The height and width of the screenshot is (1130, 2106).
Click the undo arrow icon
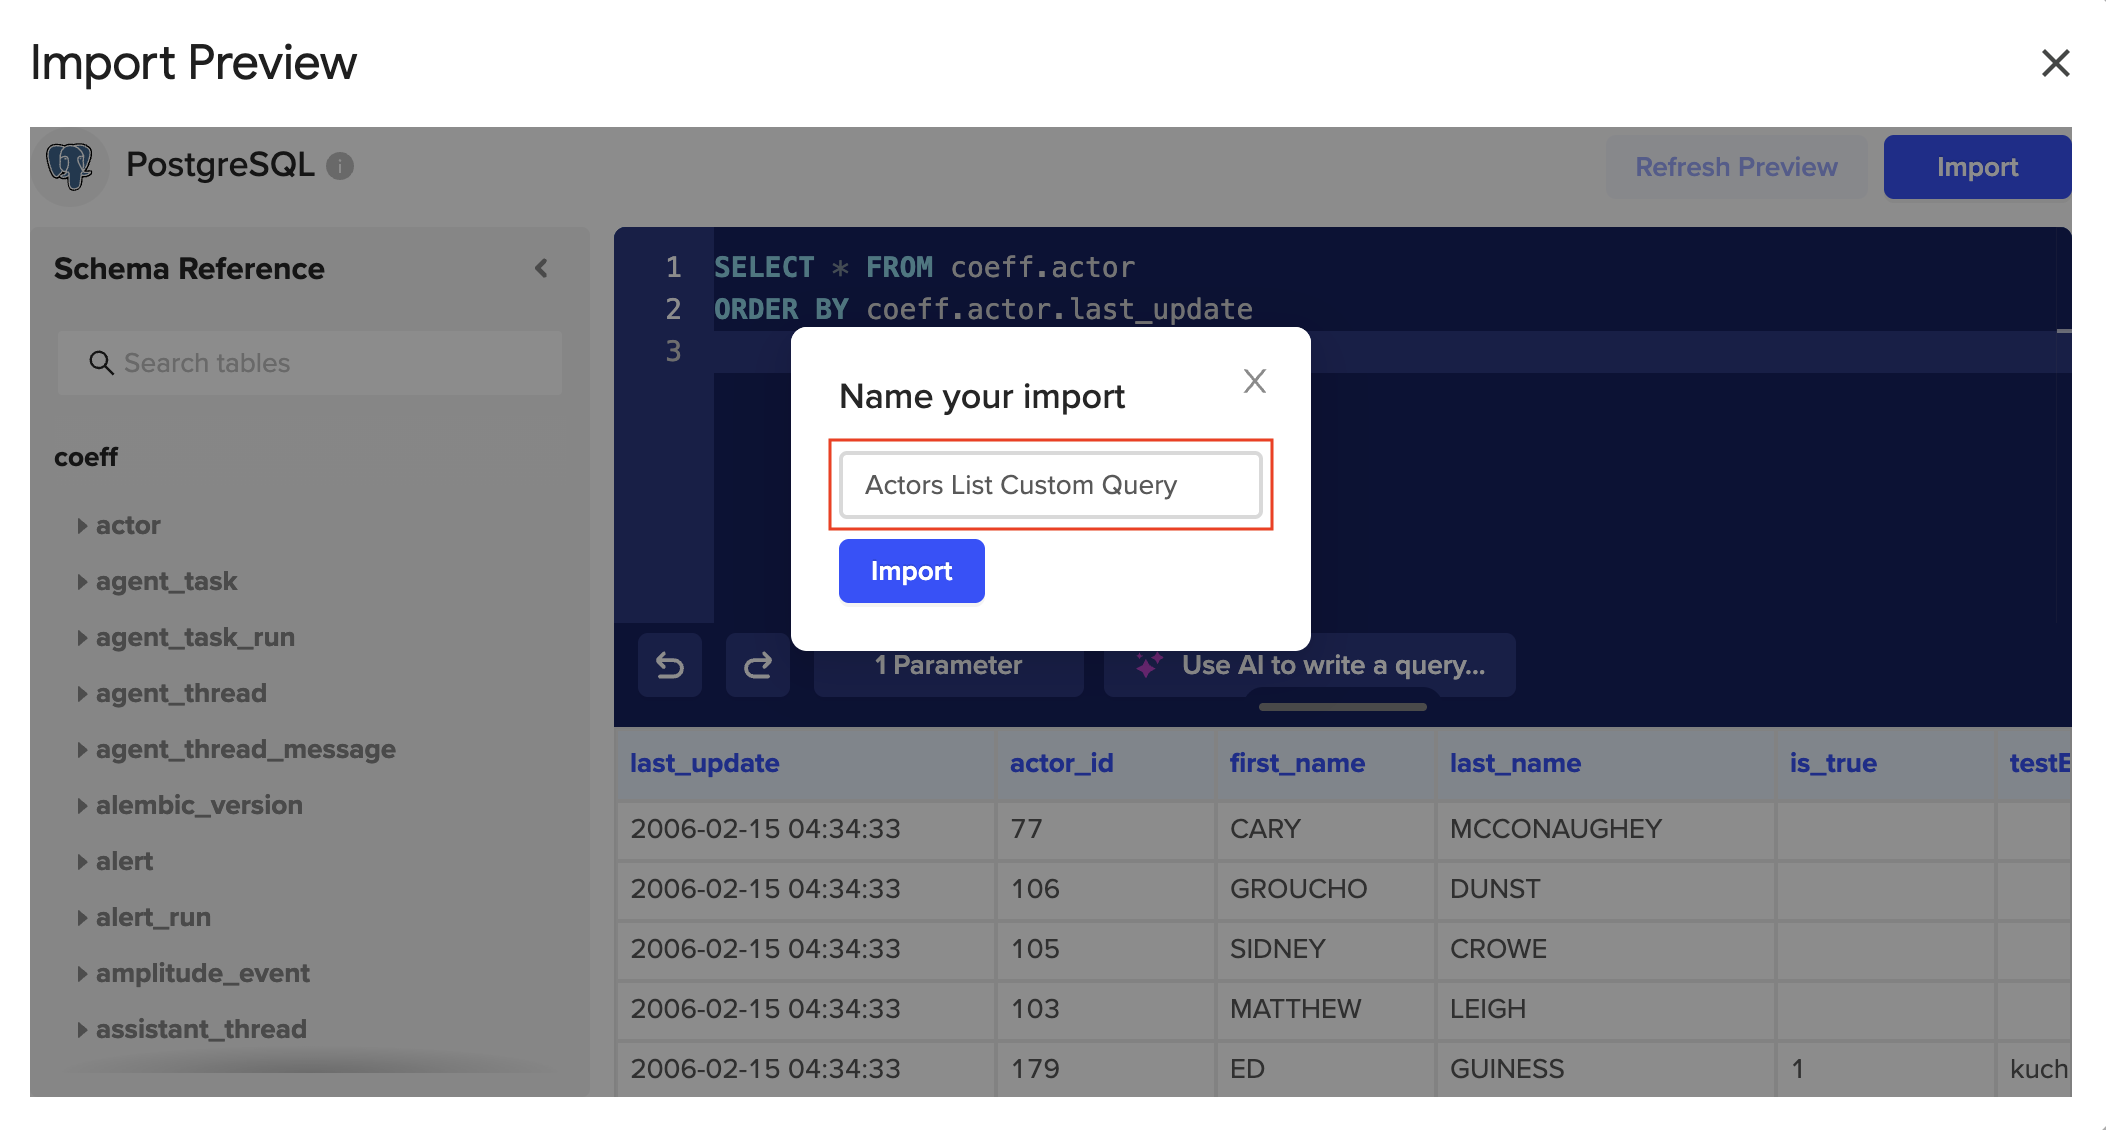pos(669,665)
